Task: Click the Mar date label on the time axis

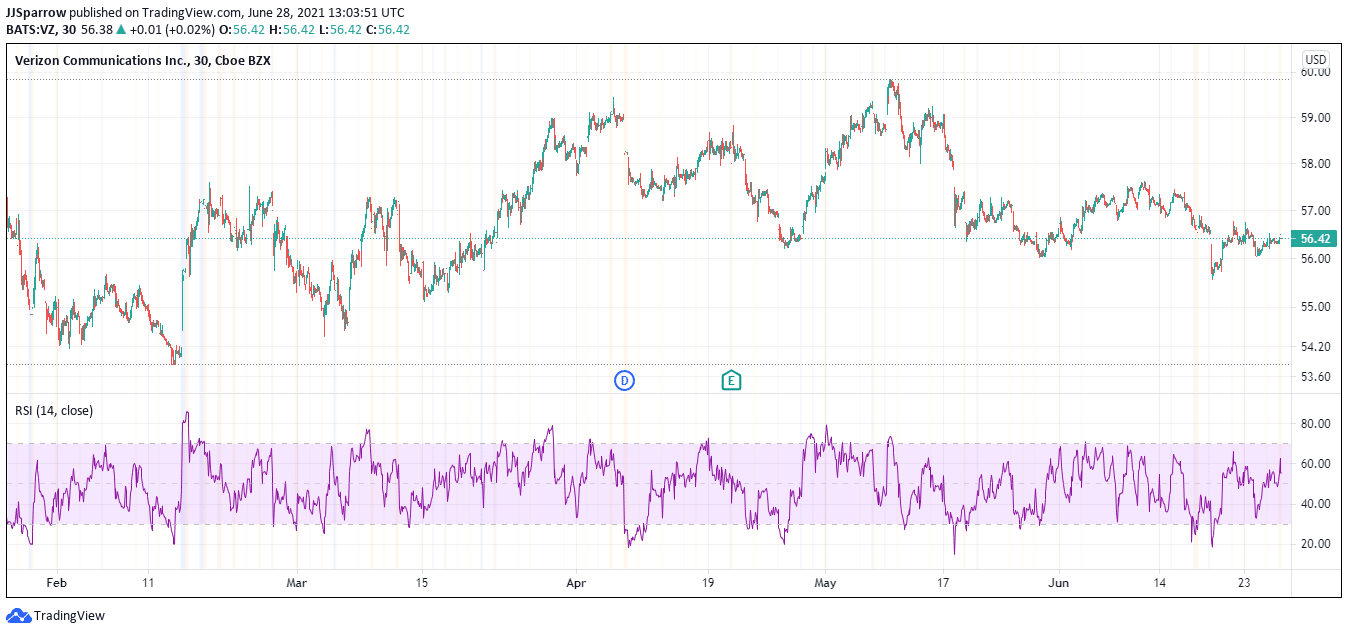Action: click(x=296, y=582)
